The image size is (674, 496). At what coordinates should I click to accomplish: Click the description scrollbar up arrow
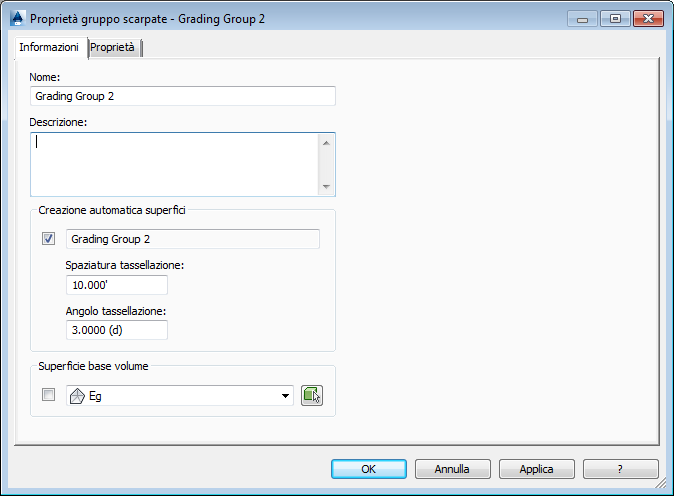326,142
